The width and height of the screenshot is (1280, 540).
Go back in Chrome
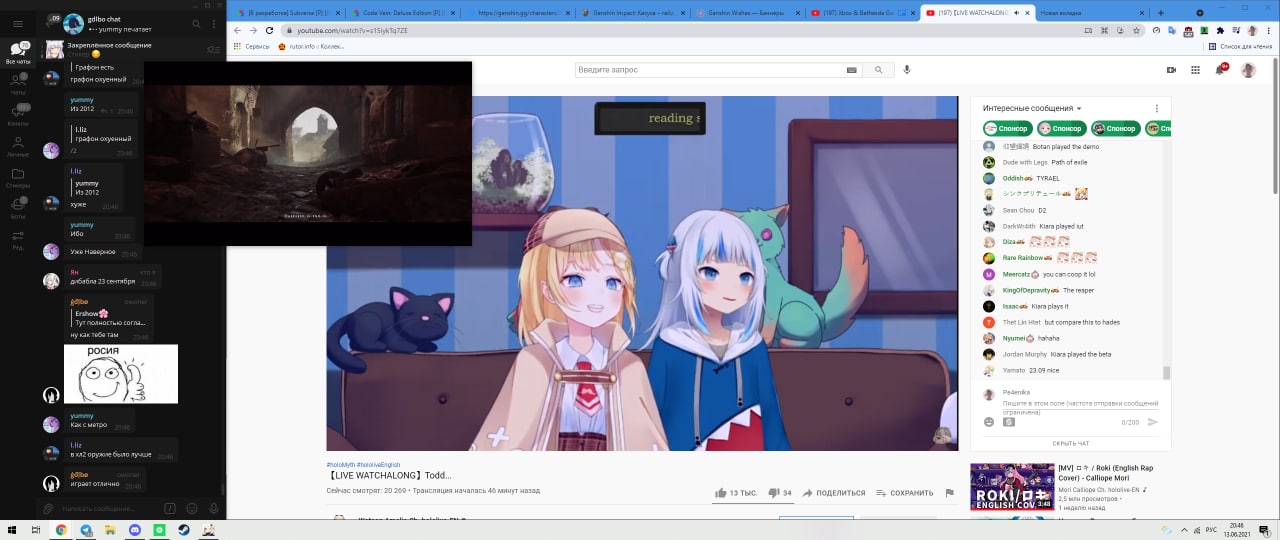pyautogui.click(x=237, y=31)
